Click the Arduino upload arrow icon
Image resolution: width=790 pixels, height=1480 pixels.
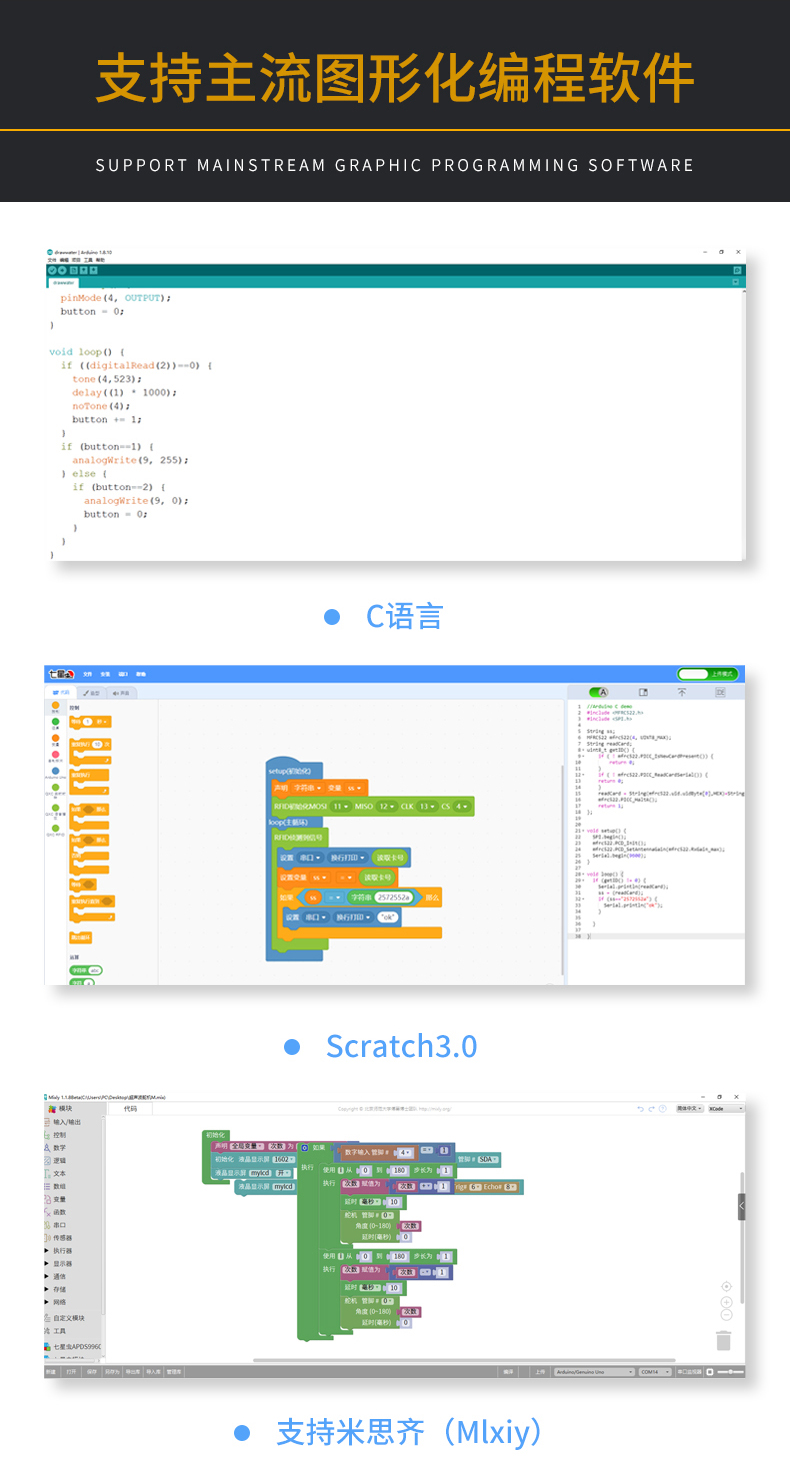62,270
